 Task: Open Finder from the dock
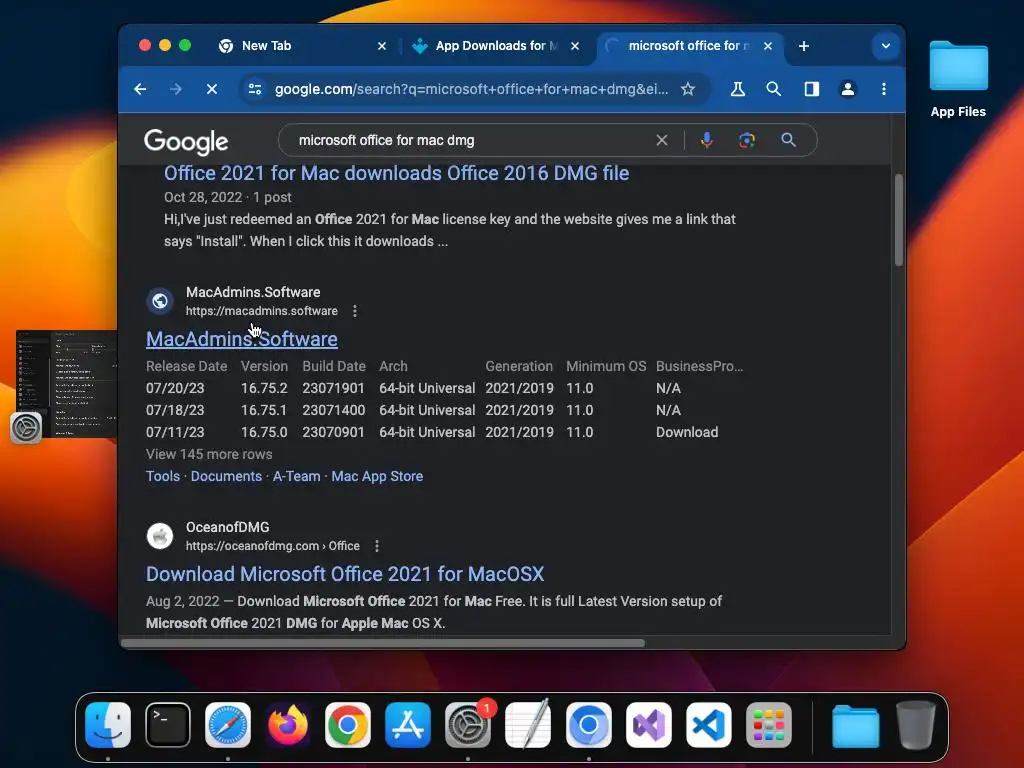(x=108, y=725)
